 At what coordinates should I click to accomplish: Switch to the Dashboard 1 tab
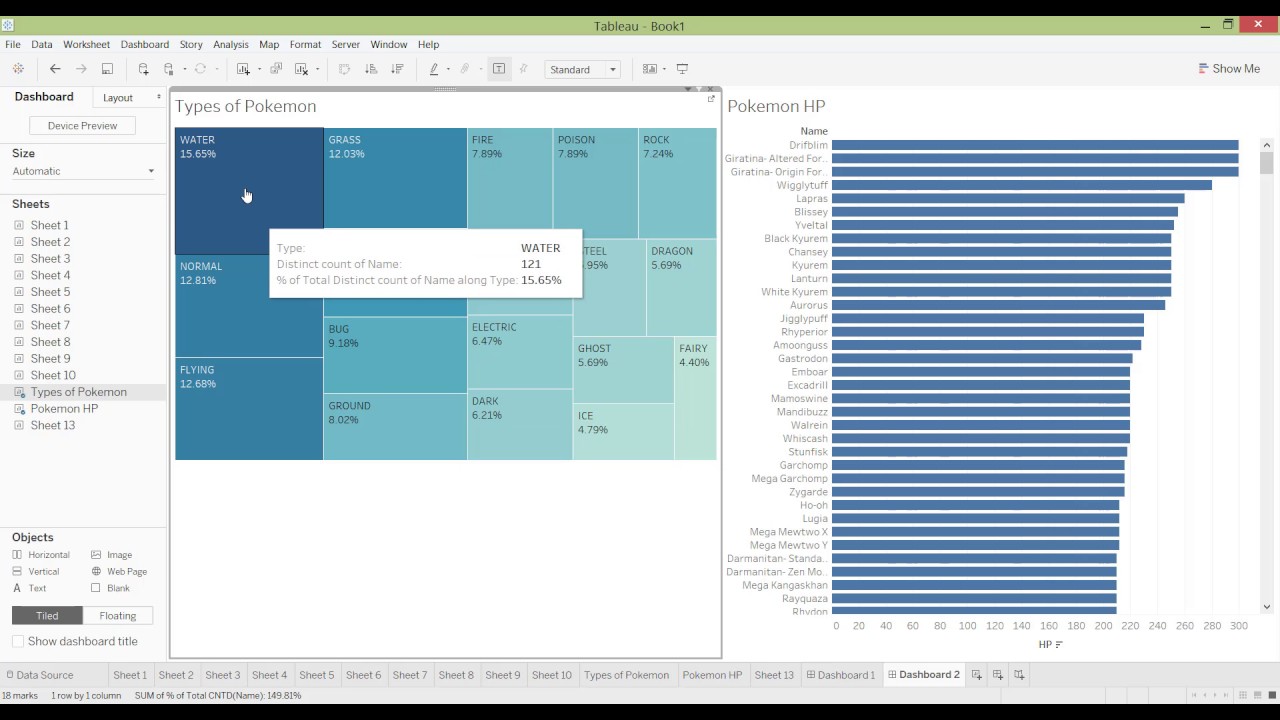[841, 675]
